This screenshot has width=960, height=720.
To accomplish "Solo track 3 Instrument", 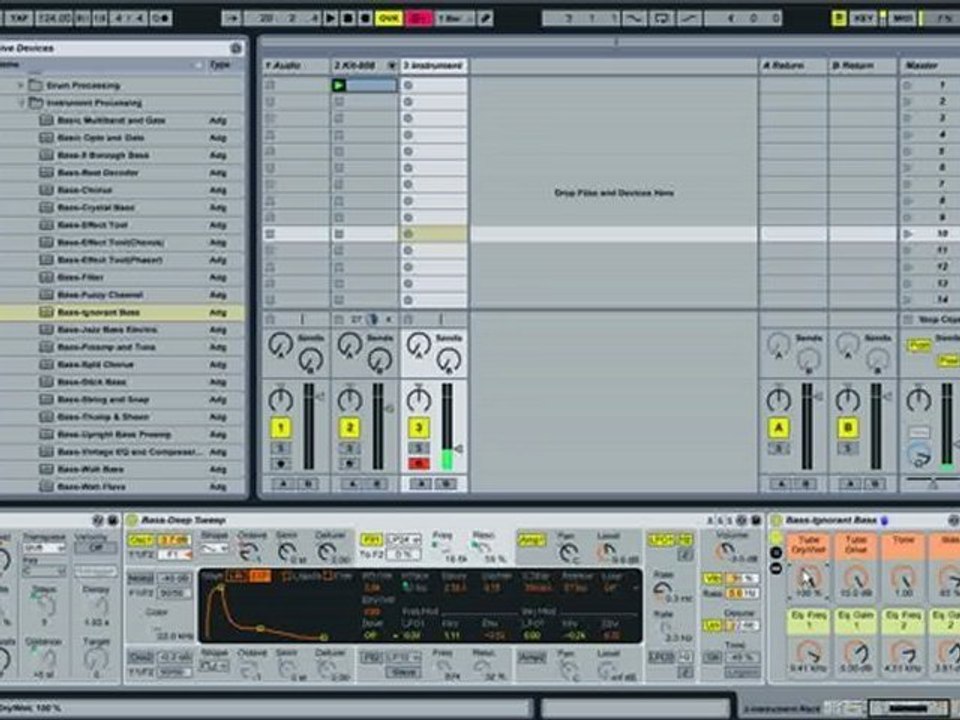I will (419, 448).
